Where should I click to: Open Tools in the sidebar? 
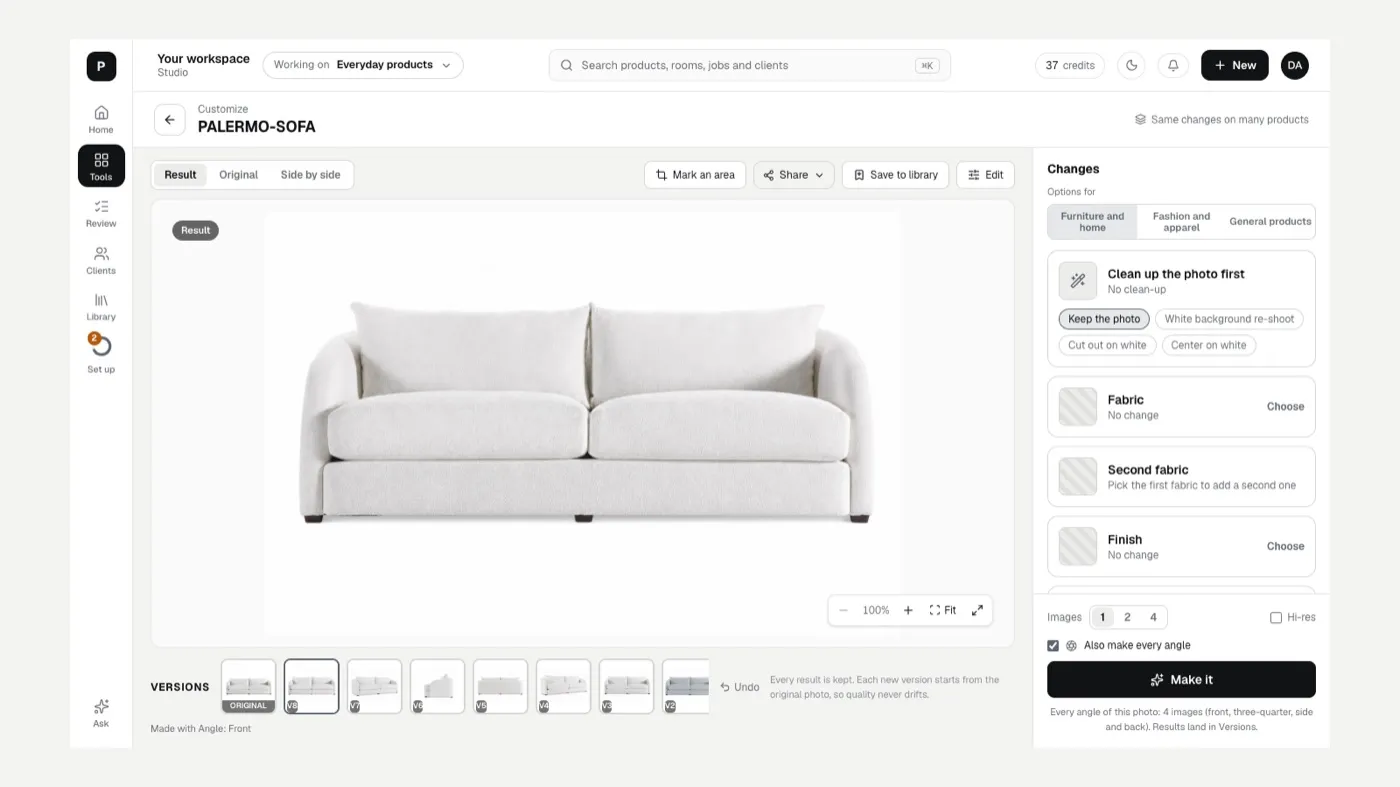click(x=101, y=166)
